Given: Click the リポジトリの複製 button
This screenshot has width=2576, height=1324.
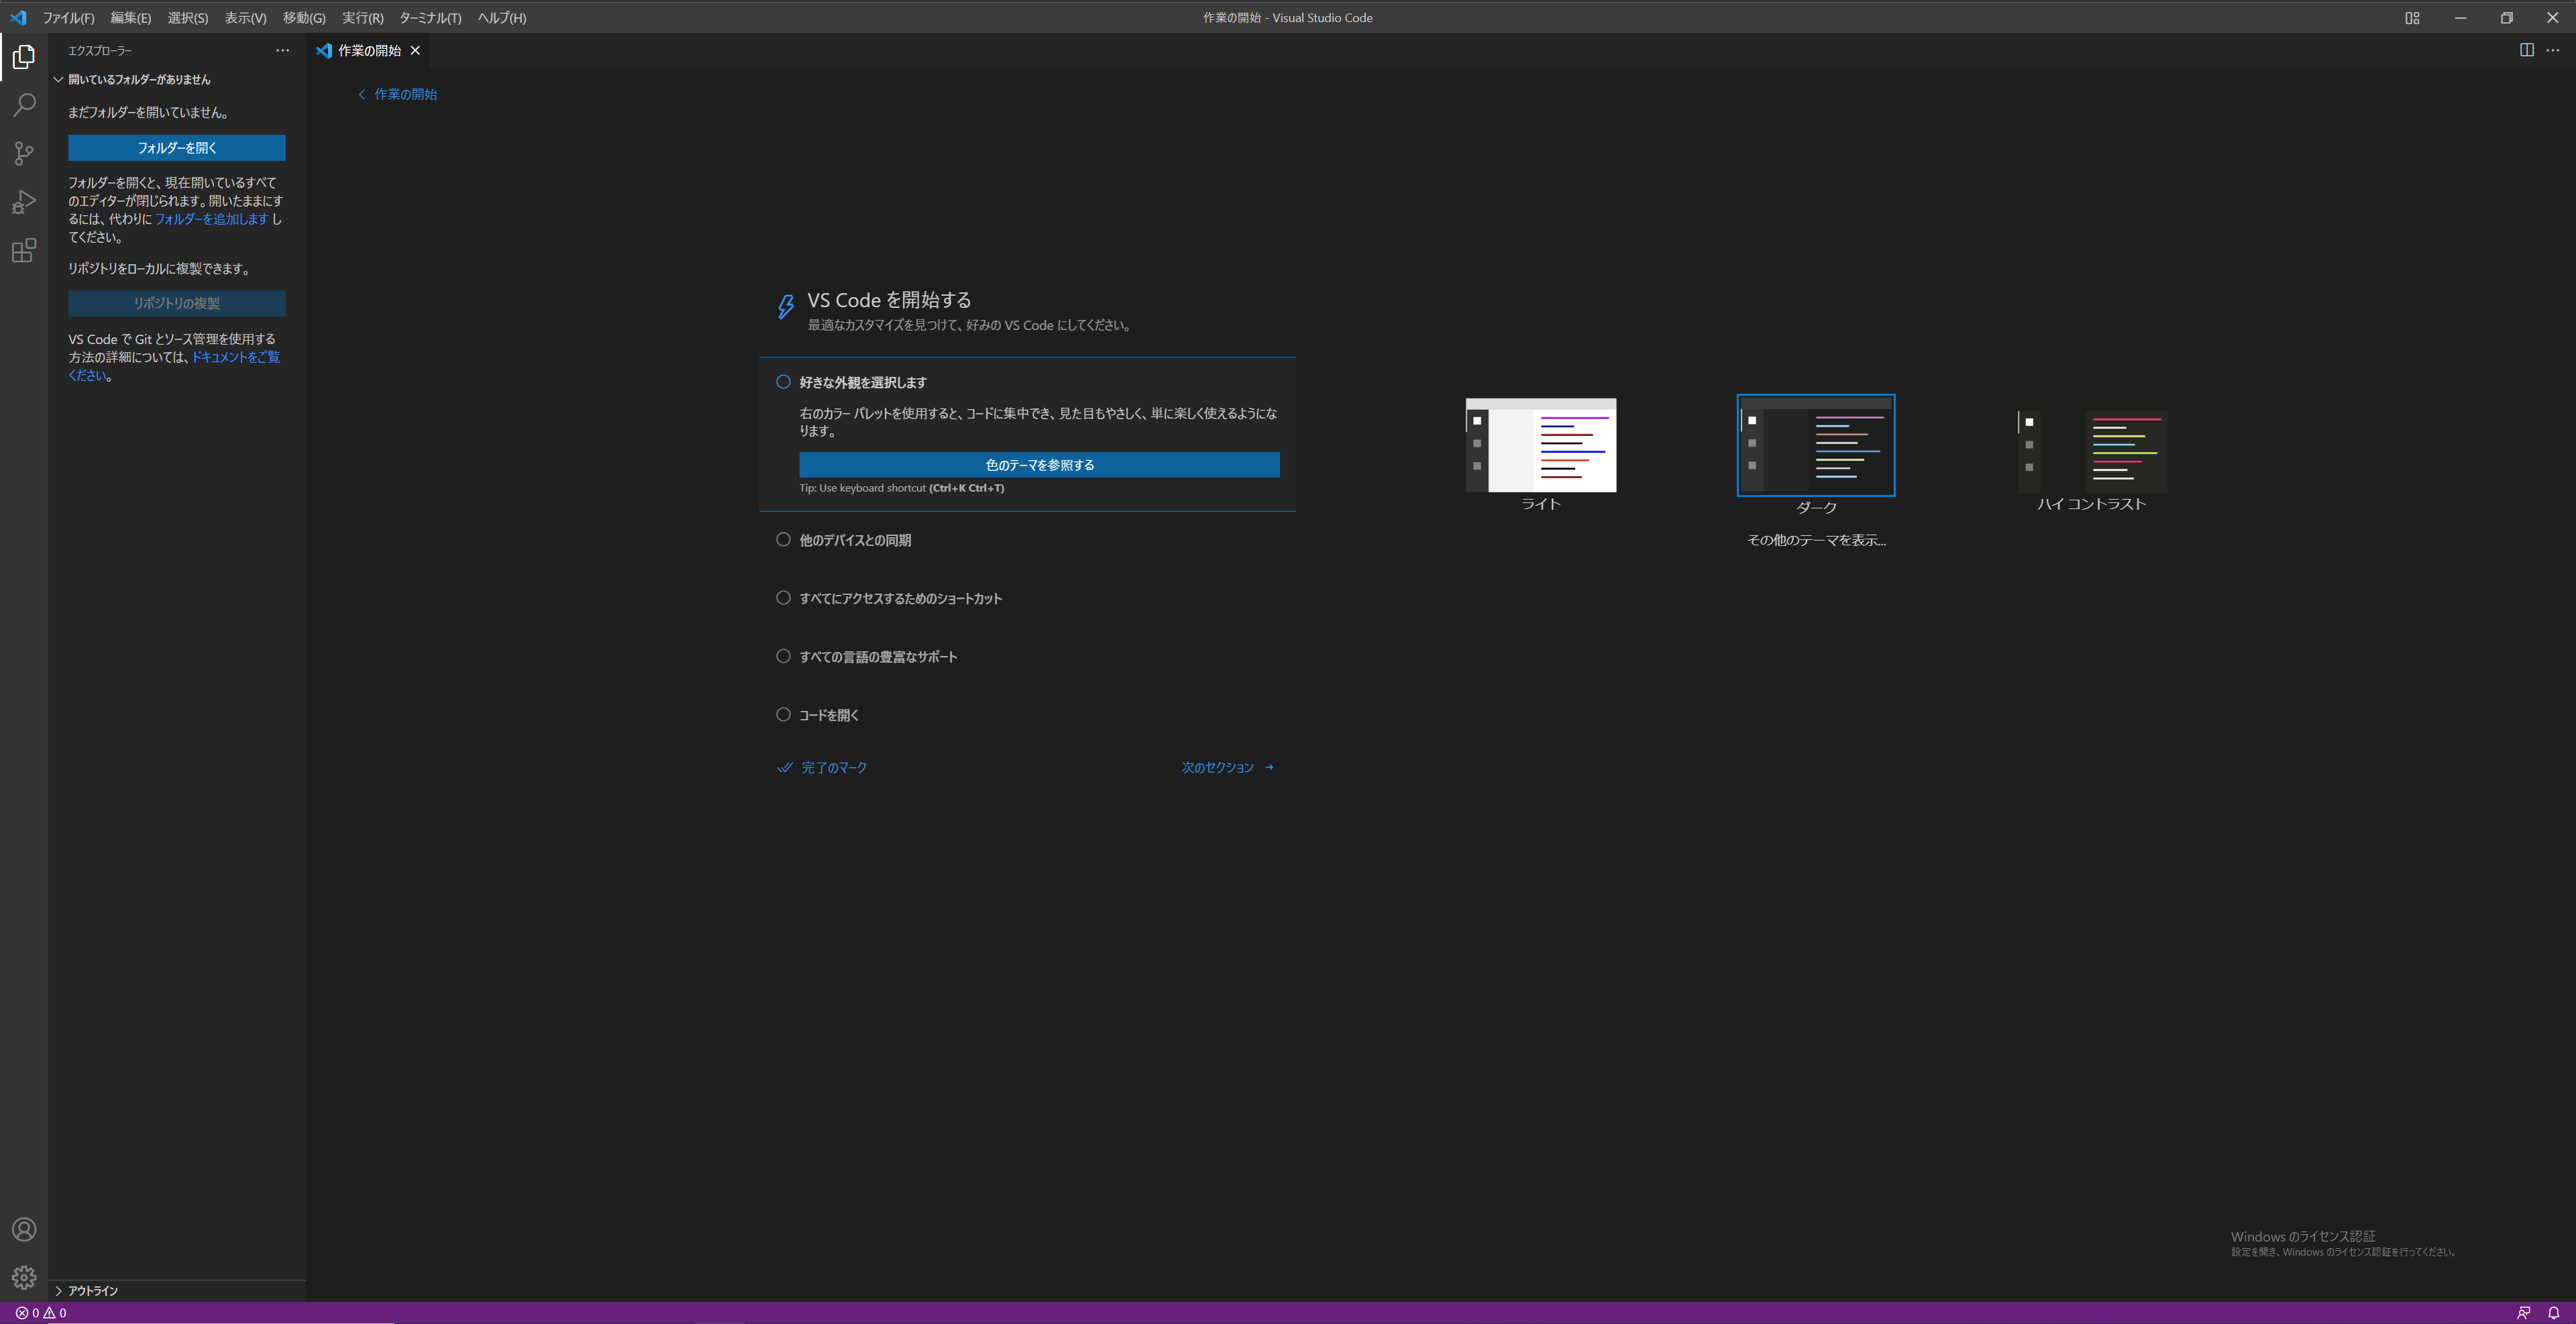Looking at the screenshot, I should click(x=177, y=303).
